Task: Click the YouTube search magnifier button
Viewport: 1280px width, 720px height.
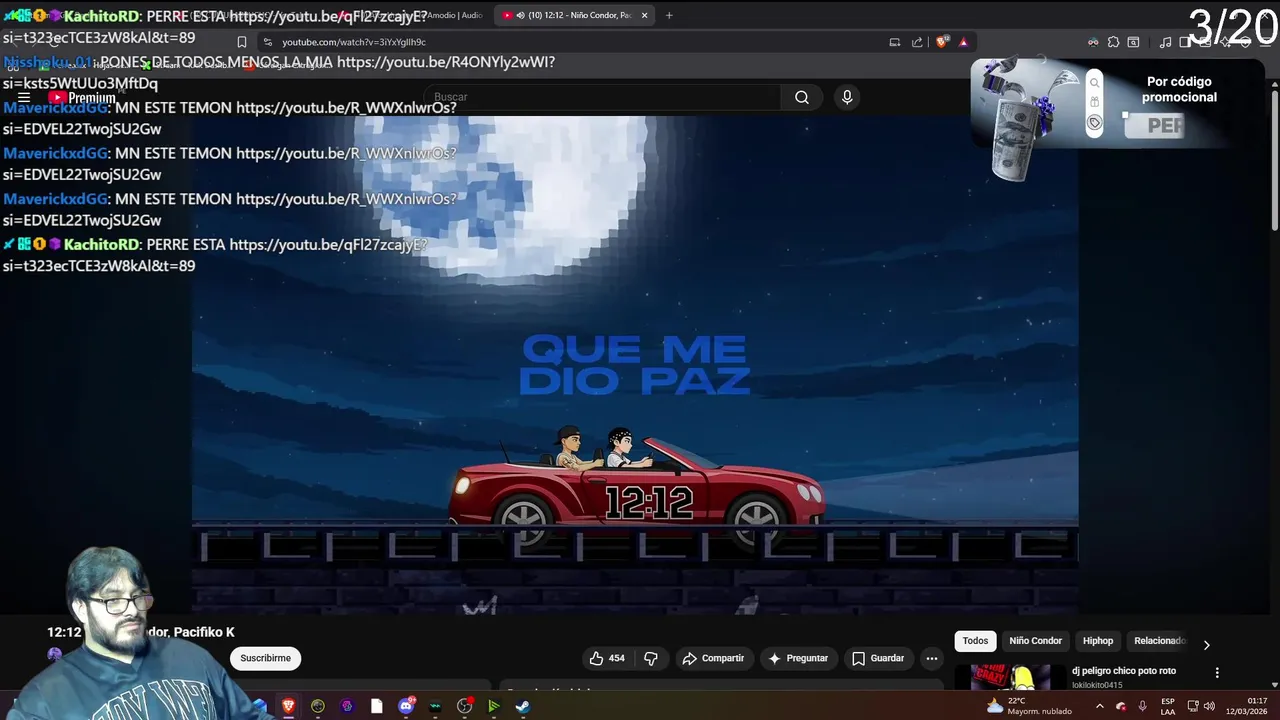Action: pyautogui.click(x=802, y=97)
